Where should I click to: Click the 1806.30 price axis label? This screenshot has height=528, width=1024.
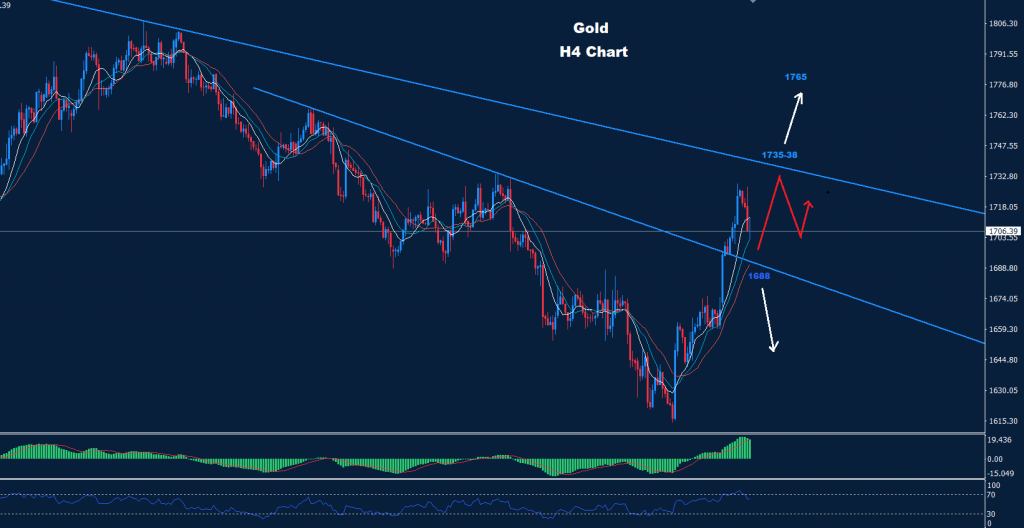click(1004, 24)
